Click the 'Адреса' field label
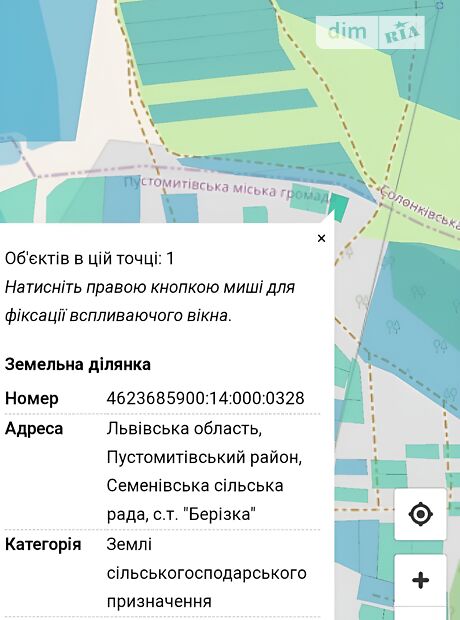460x620 pixels. (x=34, y=429)
